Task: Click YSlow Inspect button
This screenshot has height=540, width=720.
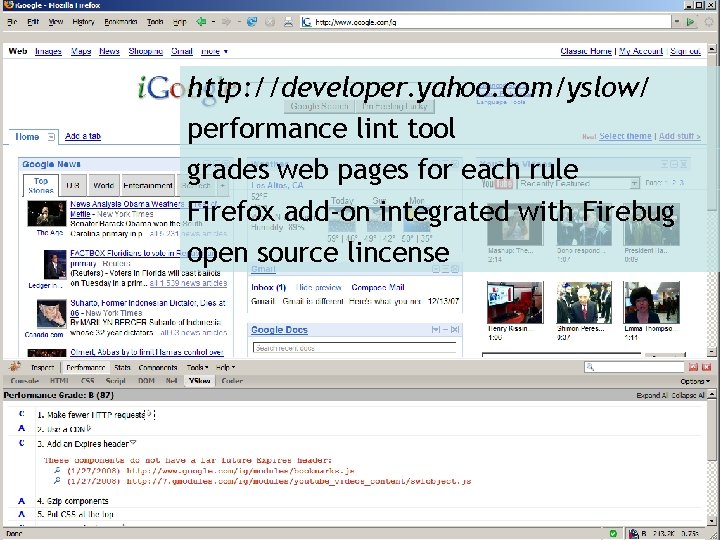Action: tap(42, 367)
